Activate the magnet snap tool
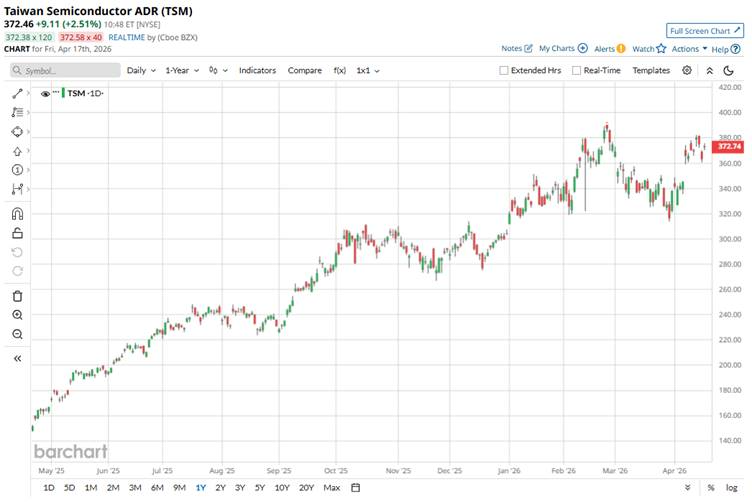752x502 pixels. [17, 213]
